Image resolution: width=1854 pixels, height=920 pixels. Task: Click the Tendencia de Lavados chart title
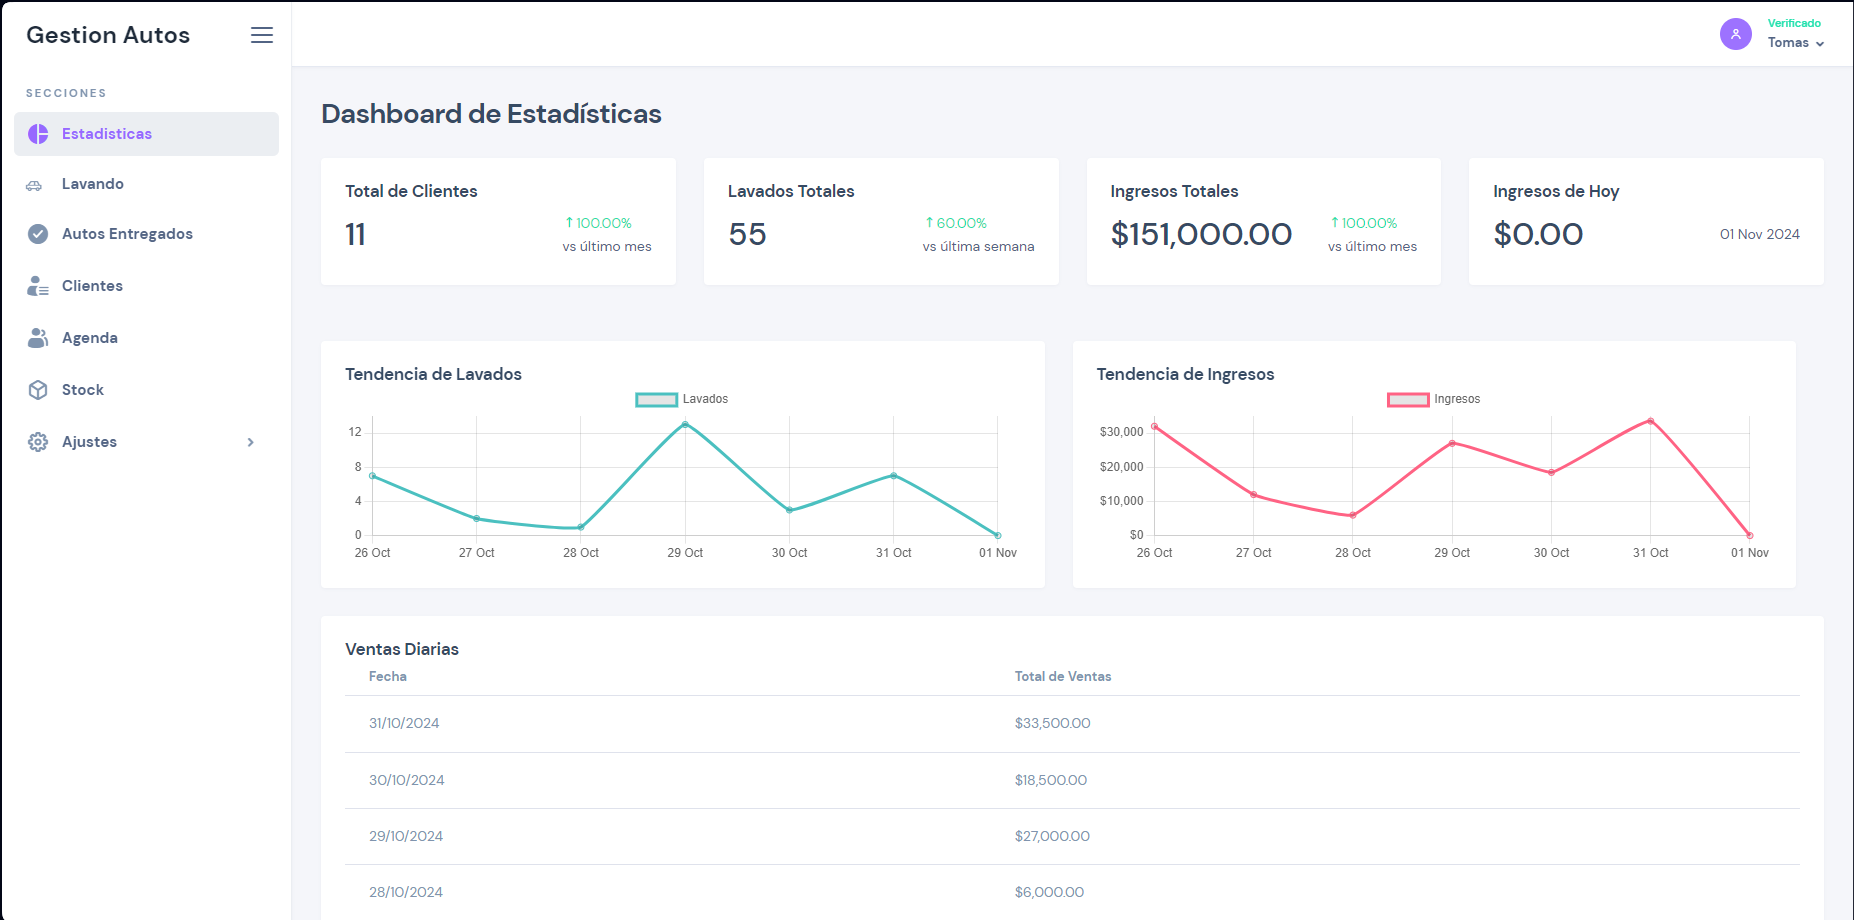(x=433, y=374)
